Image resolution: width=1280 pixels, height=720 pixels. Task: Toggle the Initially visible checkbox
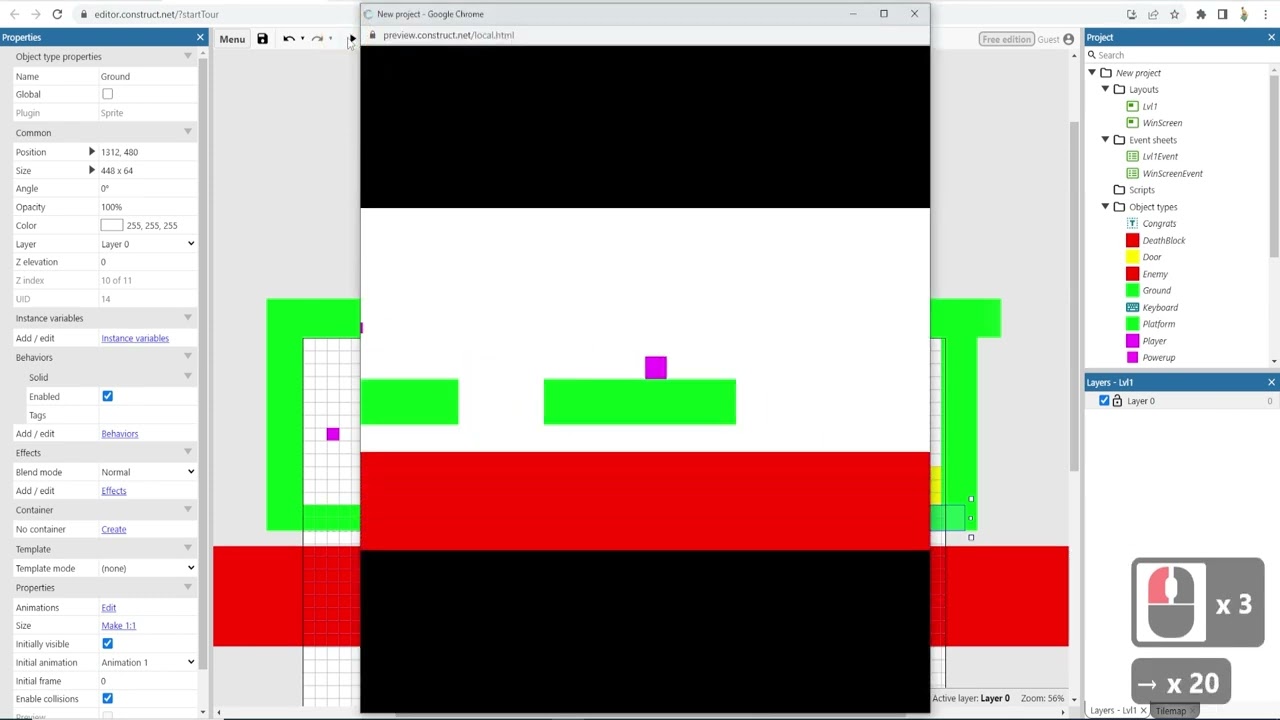pos(107,644)
